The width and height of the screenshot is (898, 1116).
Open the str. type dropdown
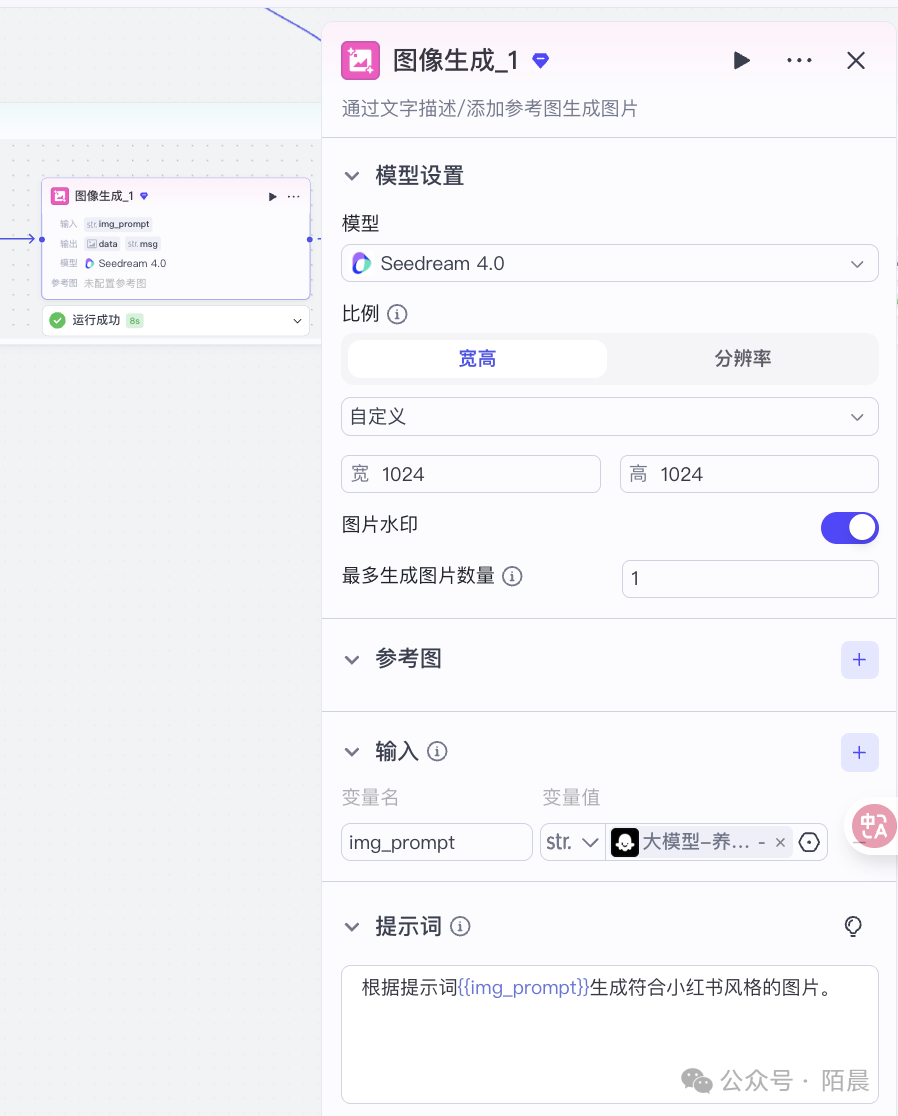pyautogui.click(x=572, y=842)
